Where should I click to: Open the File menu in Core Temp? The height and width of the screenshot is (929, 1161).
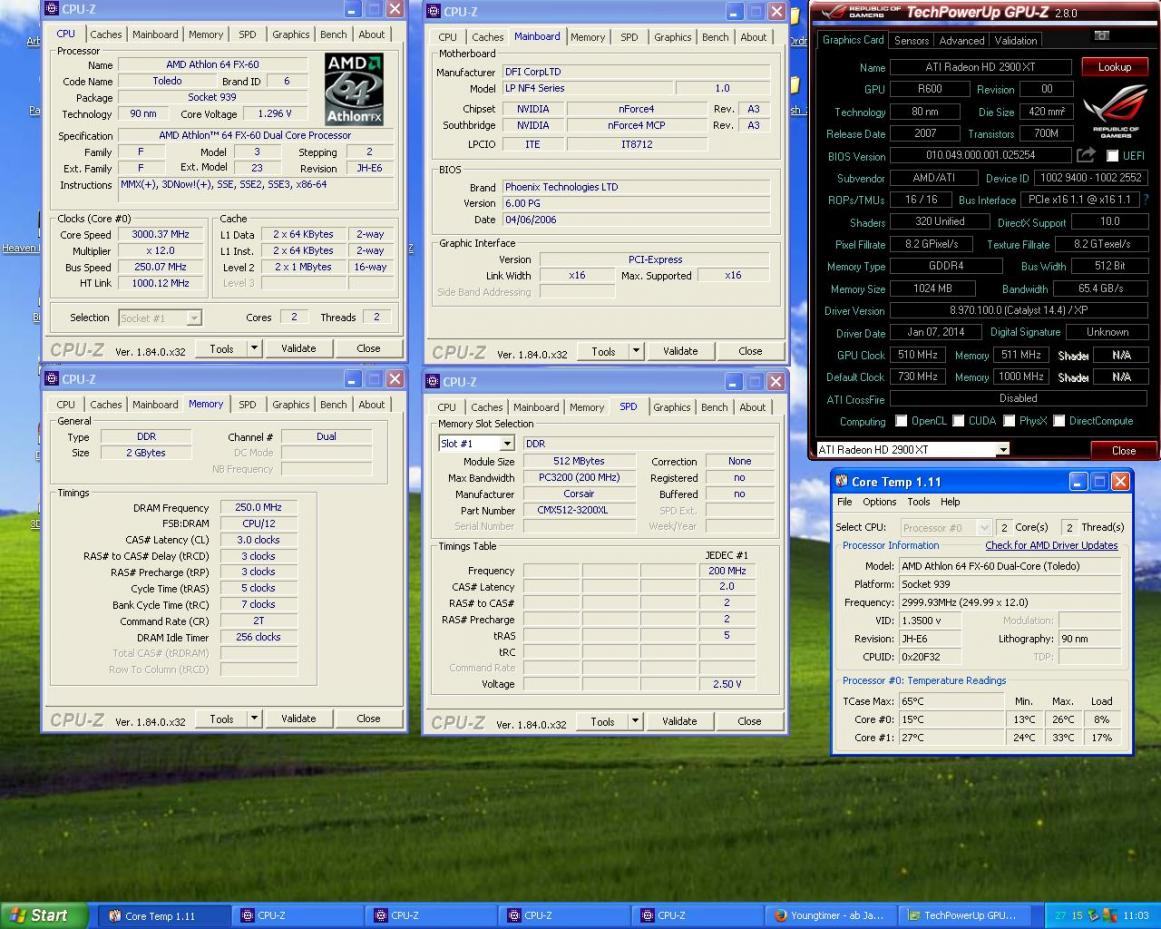(x=844, y=501)
